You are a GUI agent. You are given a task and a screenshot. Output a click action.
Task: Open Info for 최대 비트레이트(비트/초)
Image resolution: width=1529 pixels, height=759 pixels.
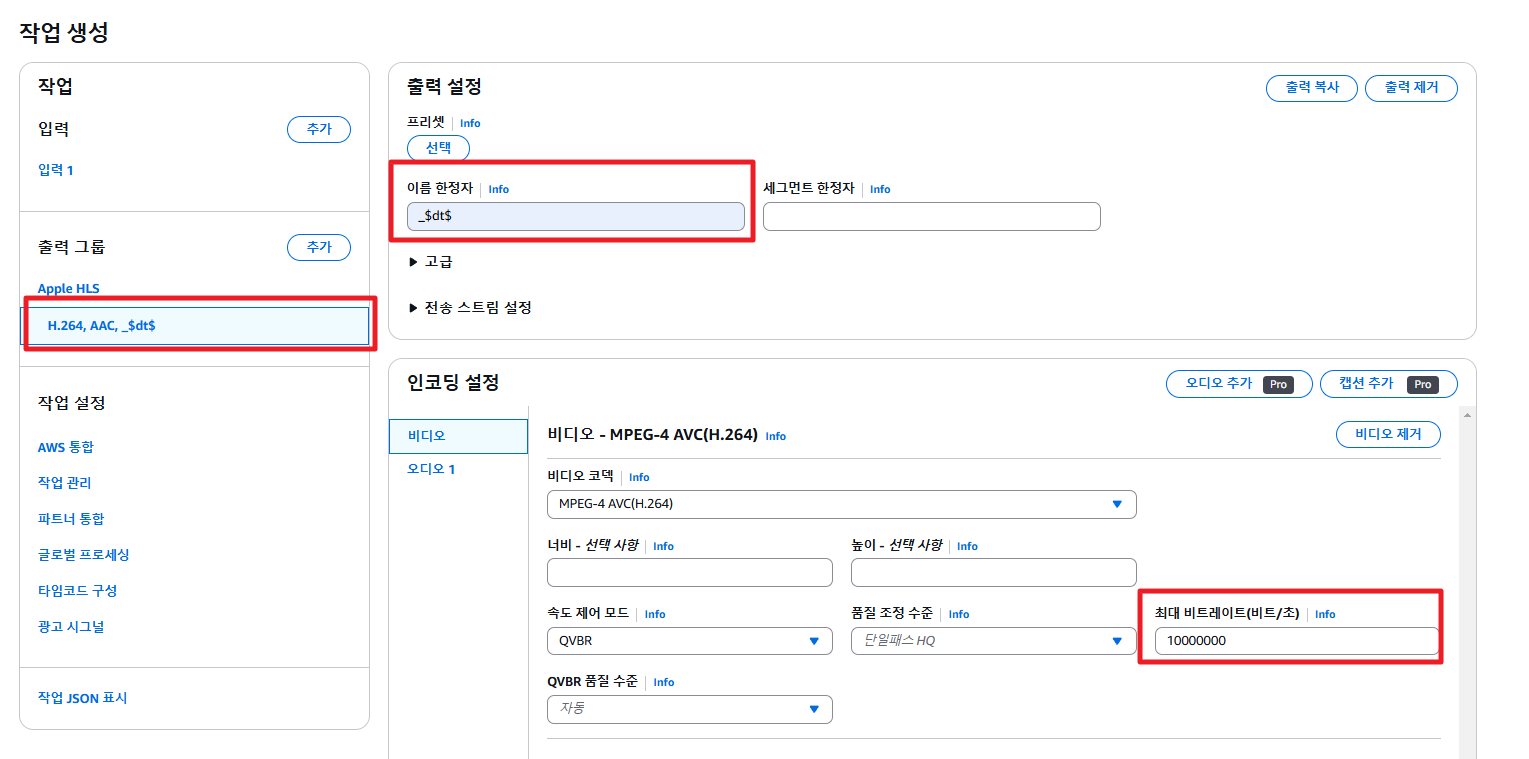1325,614
